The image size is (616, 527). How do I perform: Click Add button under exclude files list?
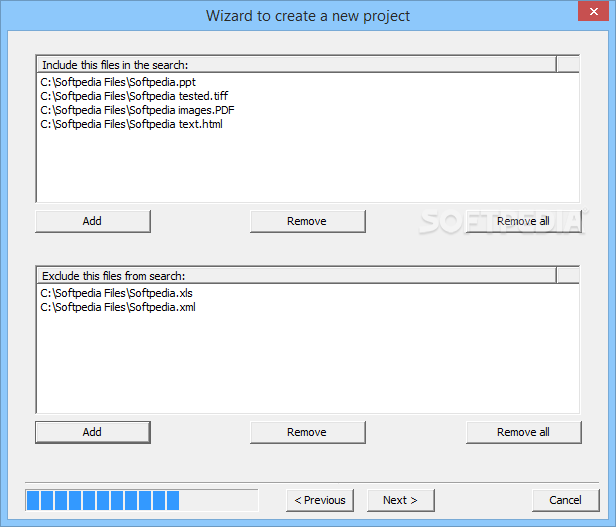tap(93, 432)
